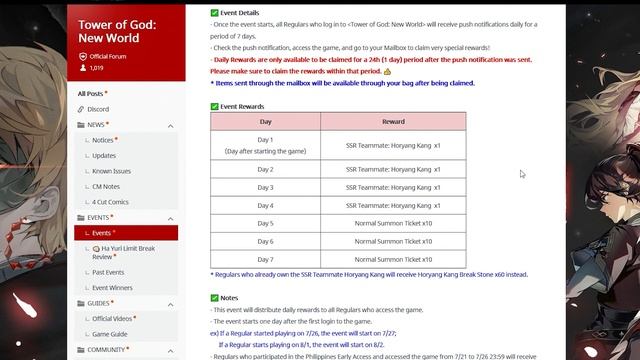Collapse the COMMUNITY section chevron
This screenshot has width=640, height=360.
171,351
